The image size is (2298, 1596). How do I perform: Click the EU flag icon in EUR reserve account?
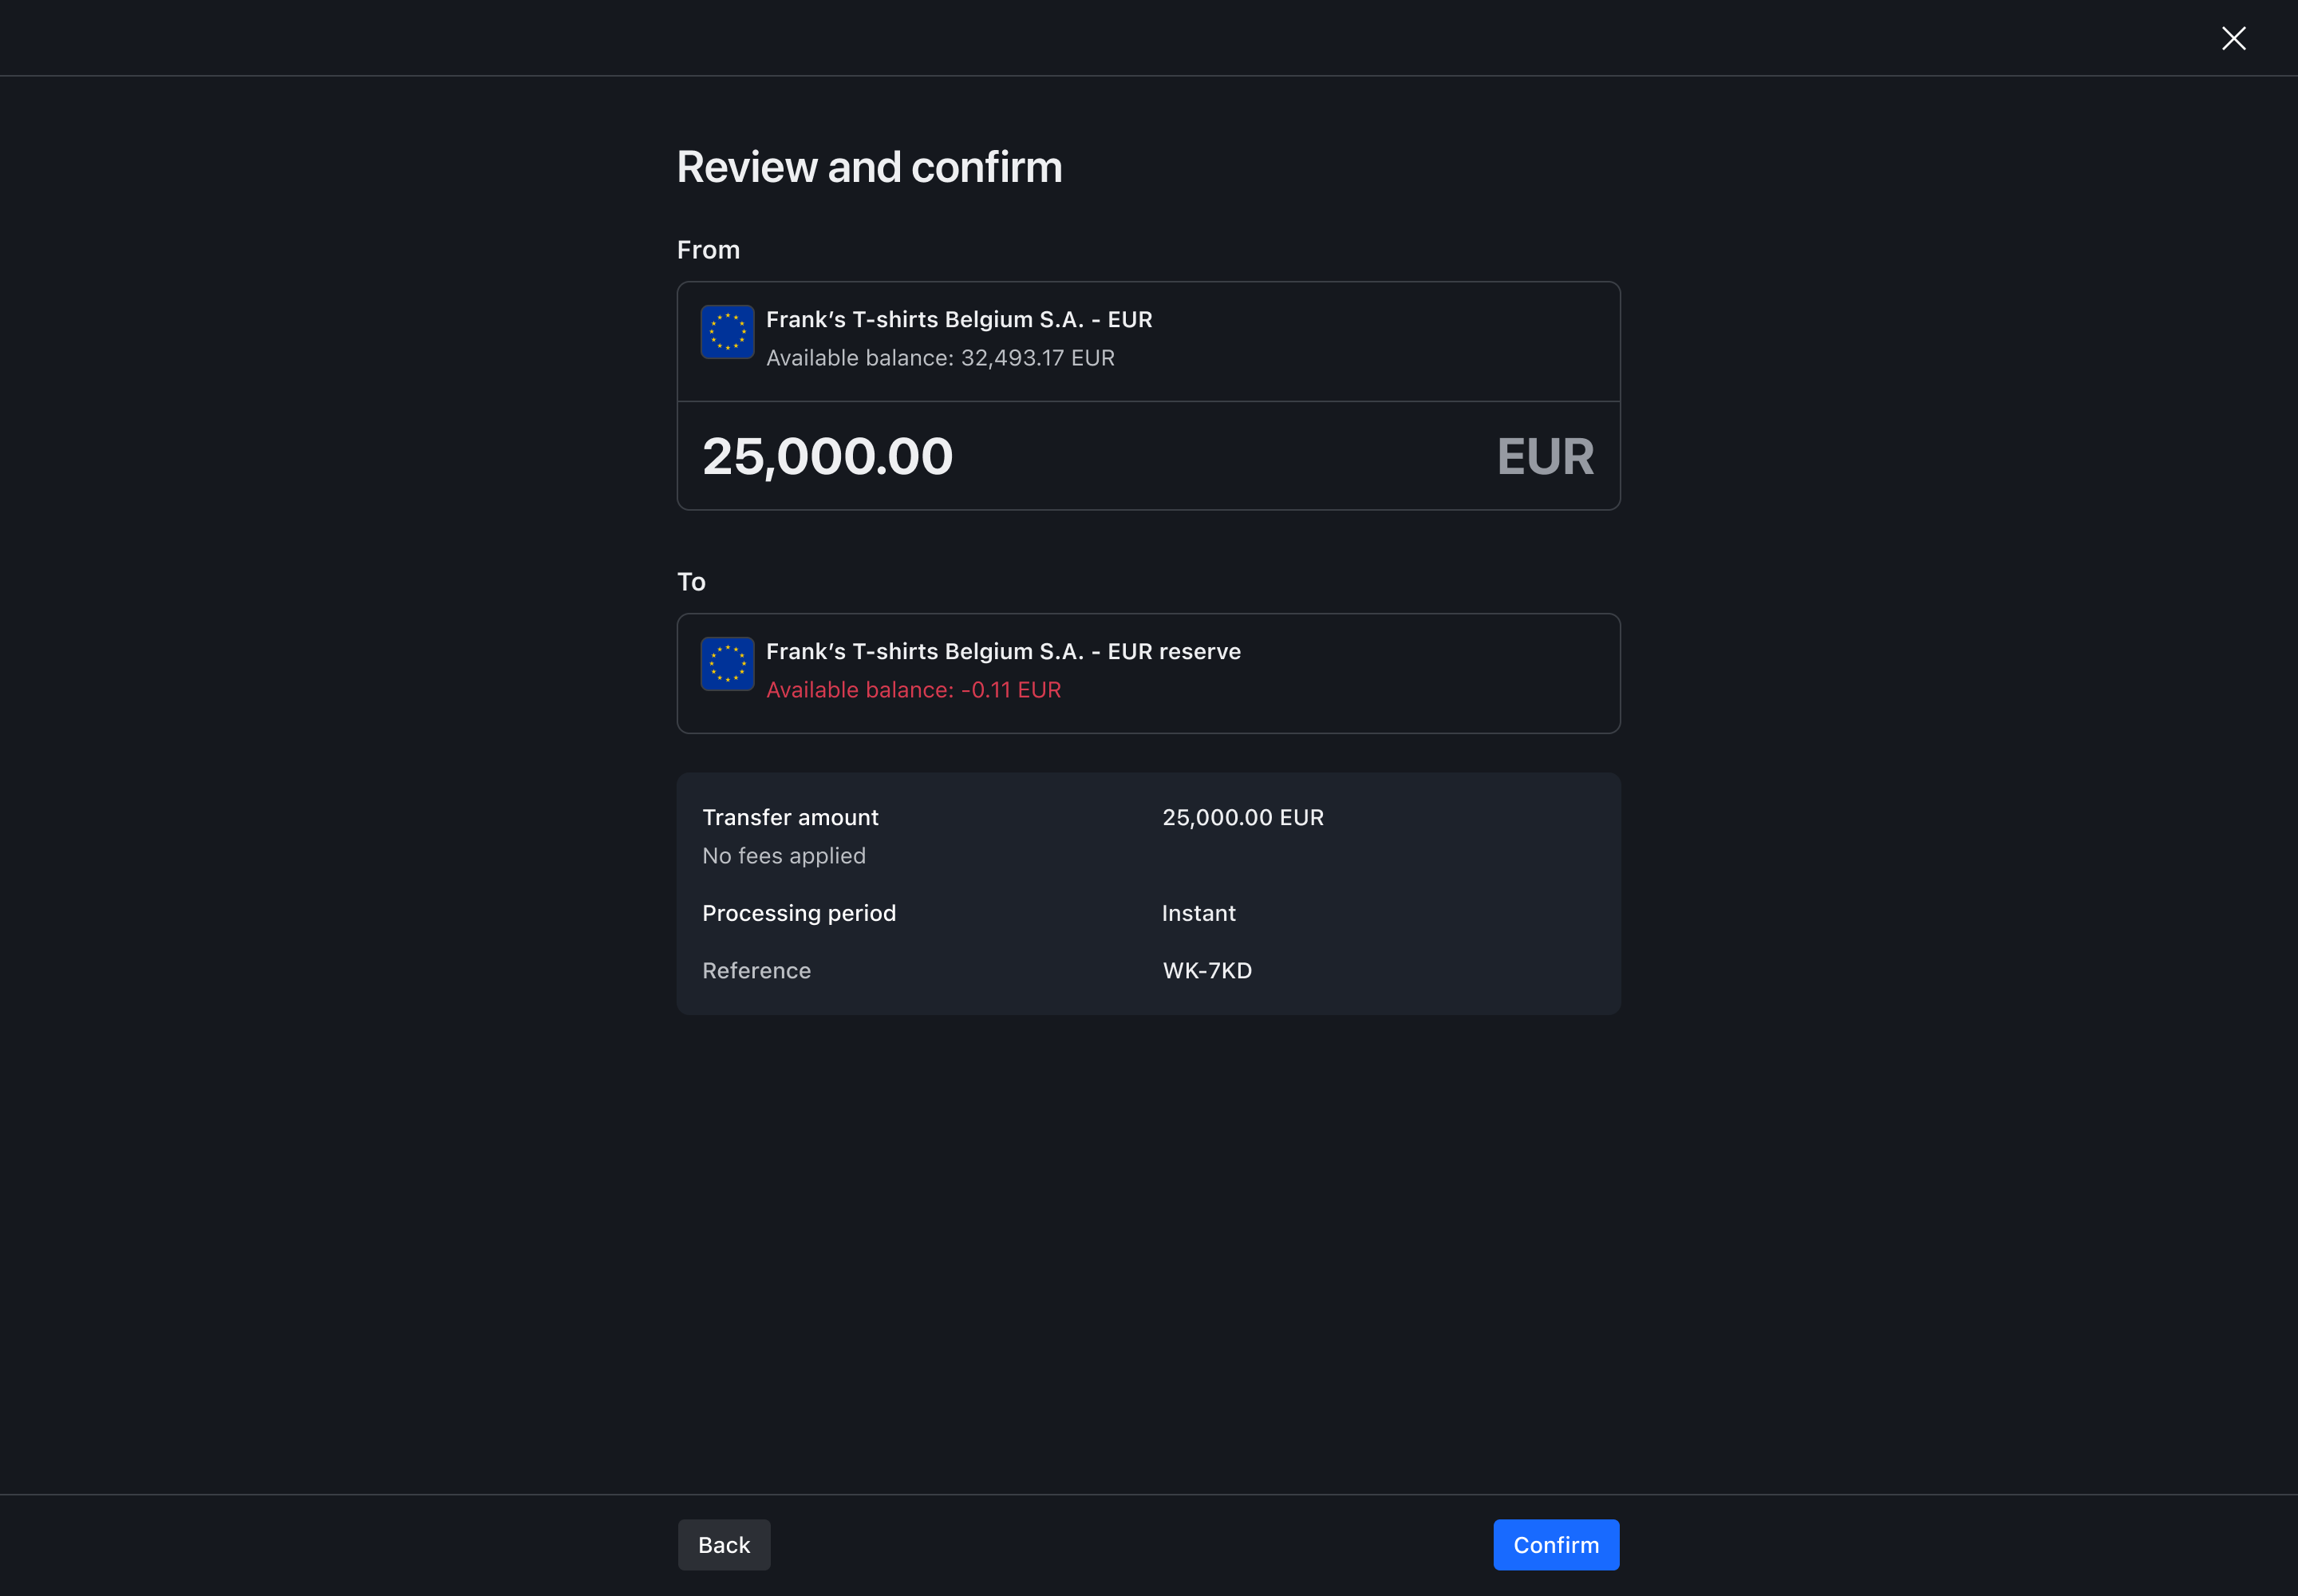point(727,663)
